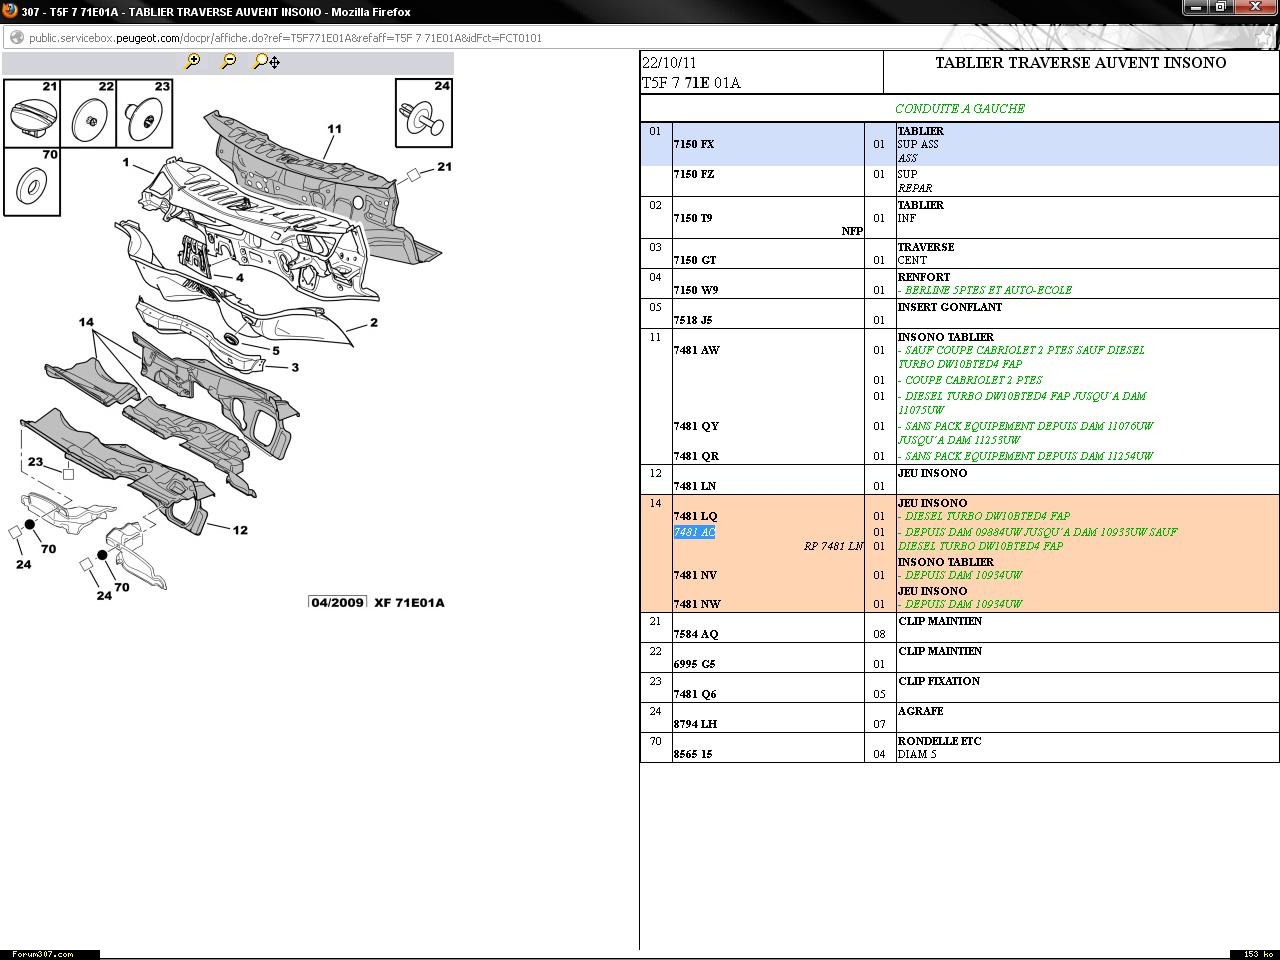
Task: Click TRAVERSE CENT description
Action: [x=926, y=253]
